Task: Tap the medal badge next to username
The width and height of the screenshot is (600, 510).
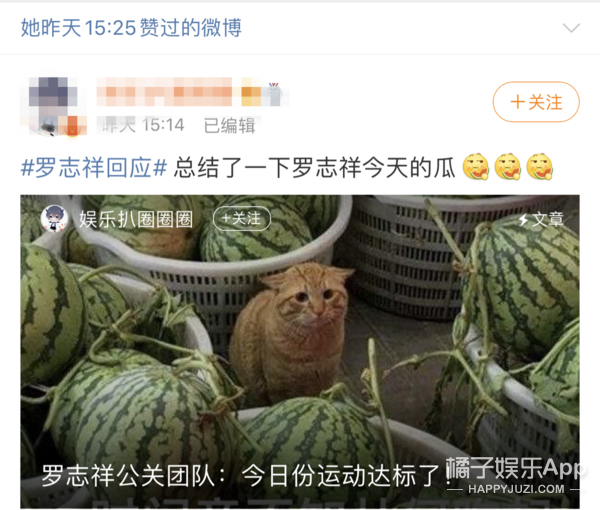Action: 274,93
